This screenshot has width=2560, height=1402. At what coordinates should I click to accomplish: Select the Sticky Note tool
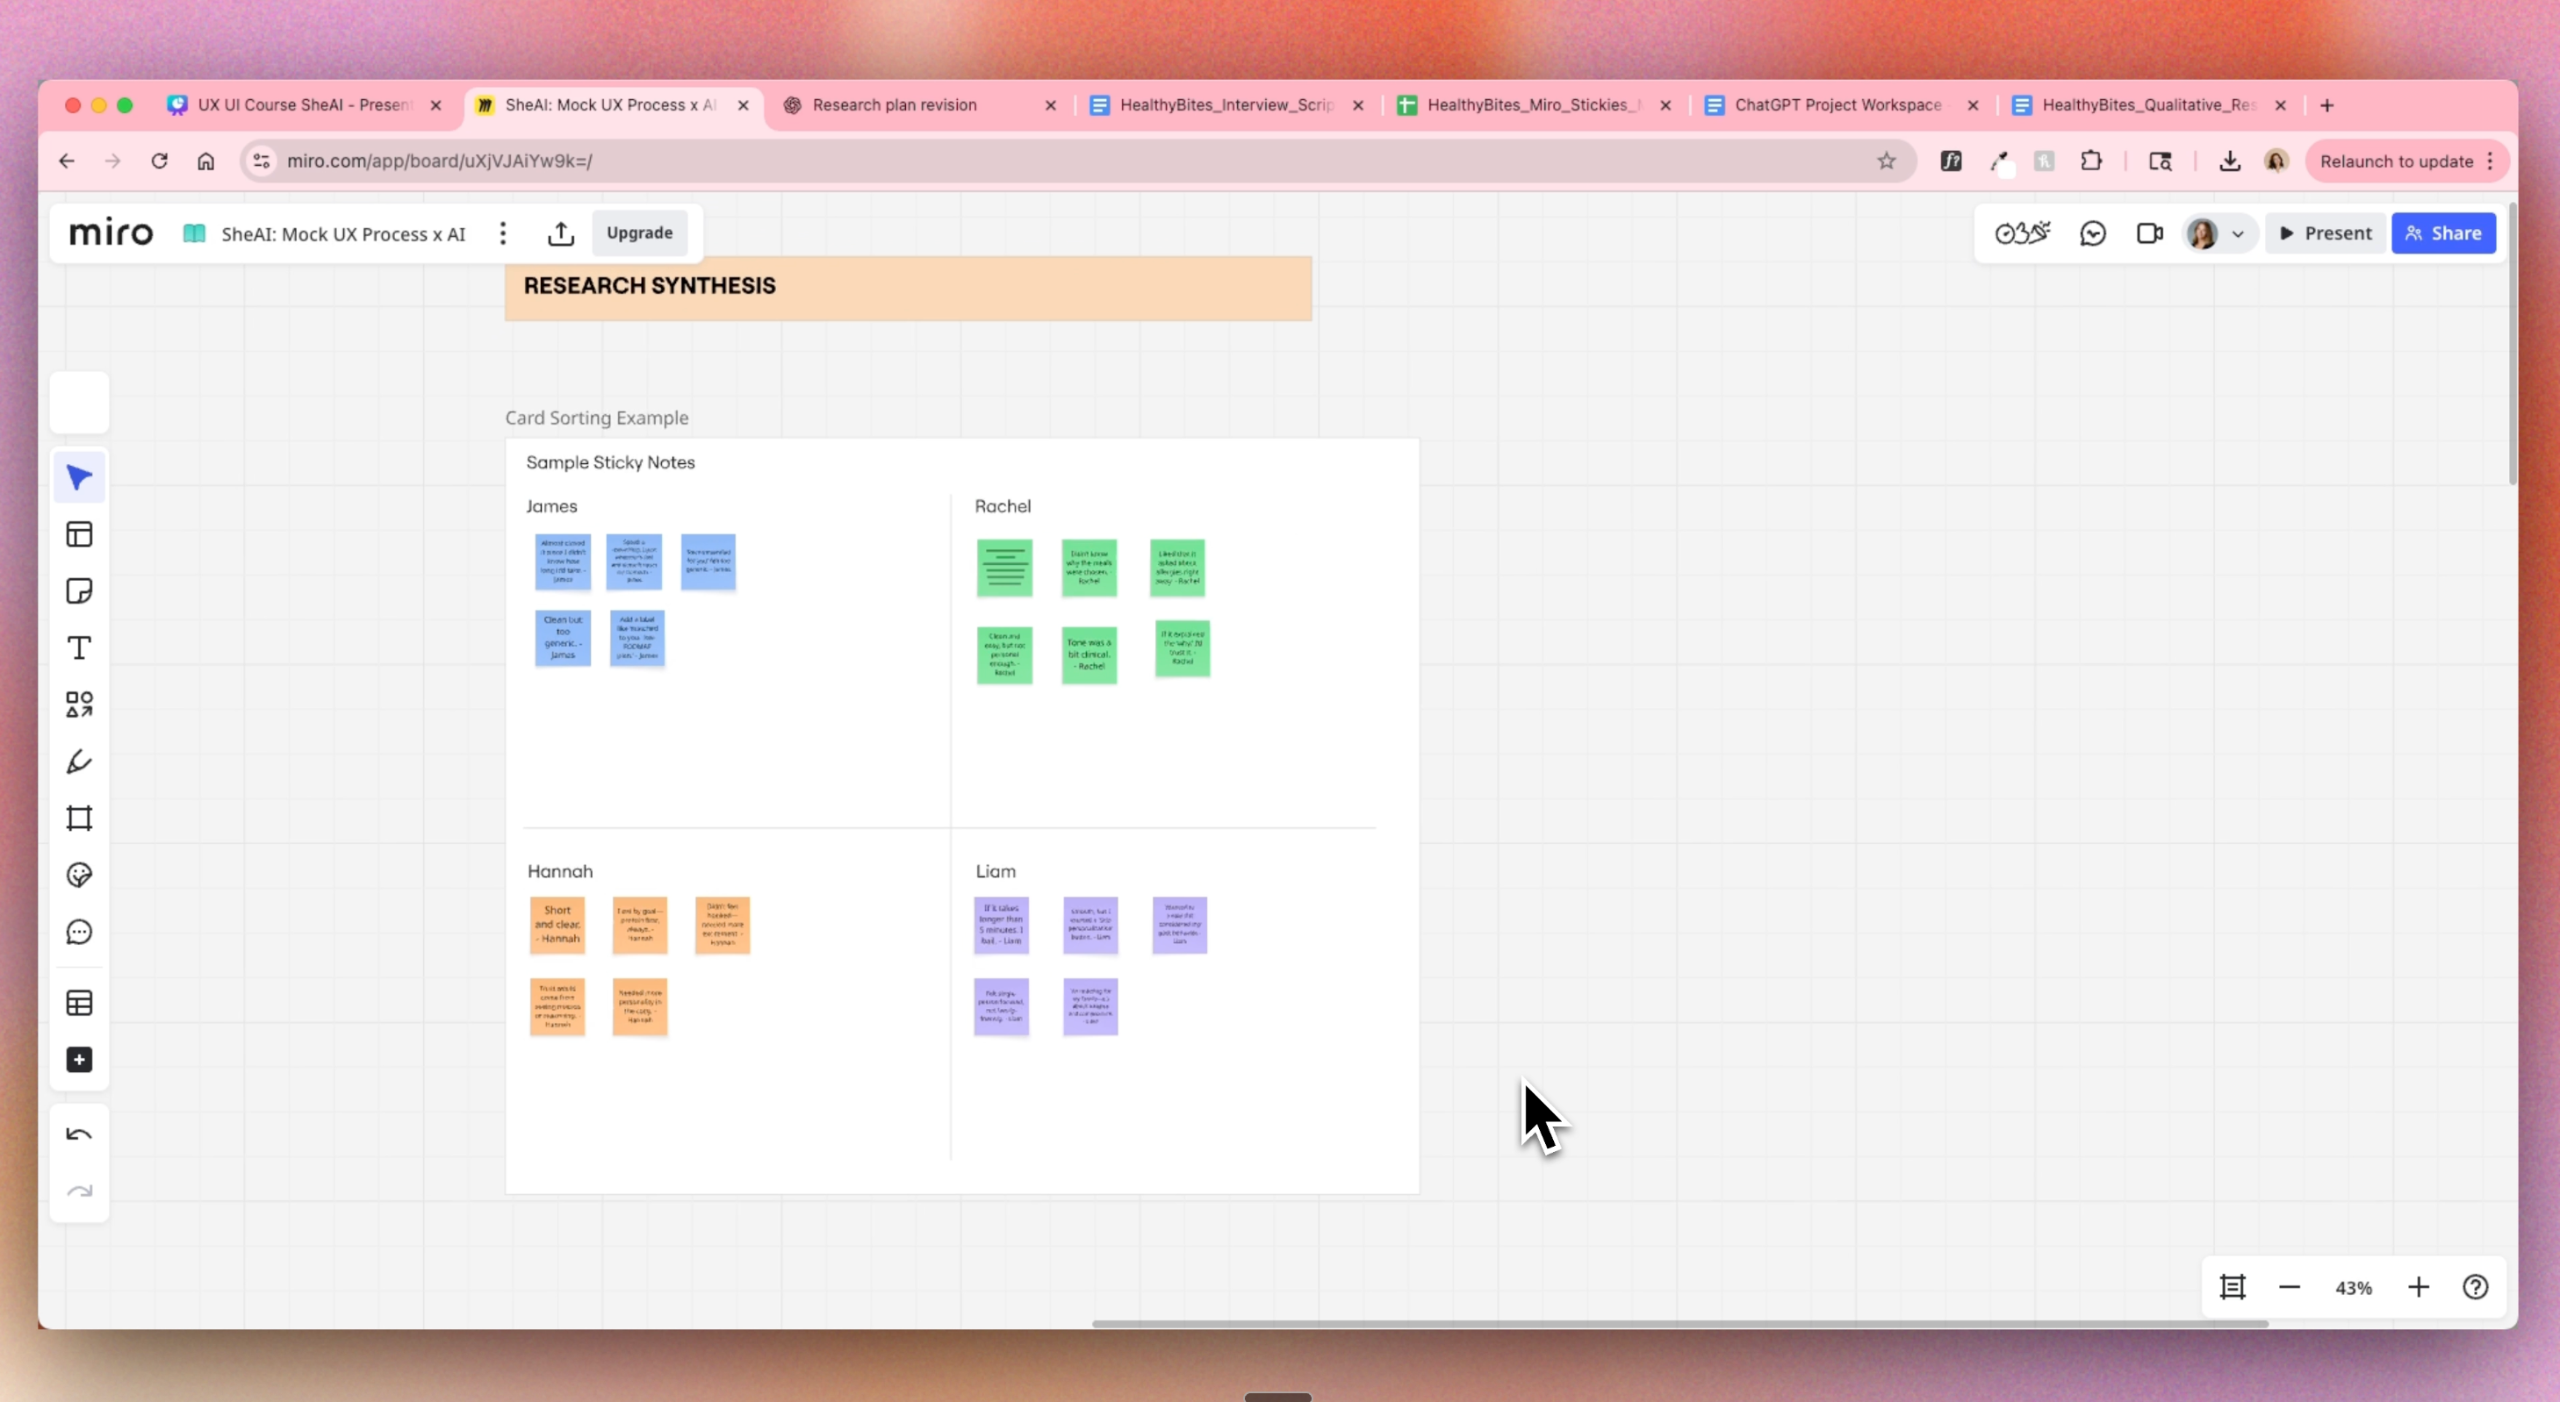click(x=79, y=591)
